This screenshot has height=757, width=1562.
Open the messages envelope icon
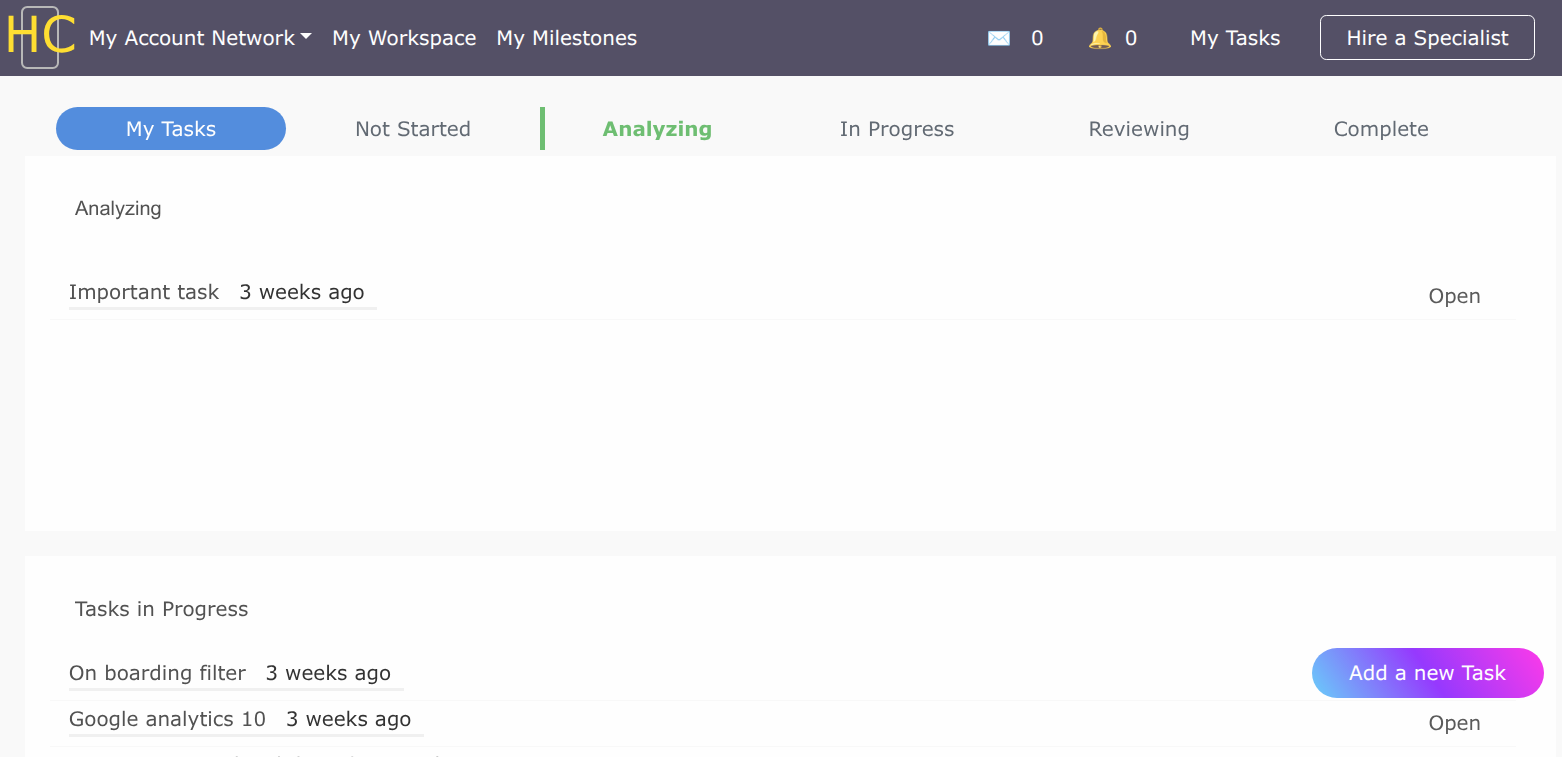(x=999, y=37)
